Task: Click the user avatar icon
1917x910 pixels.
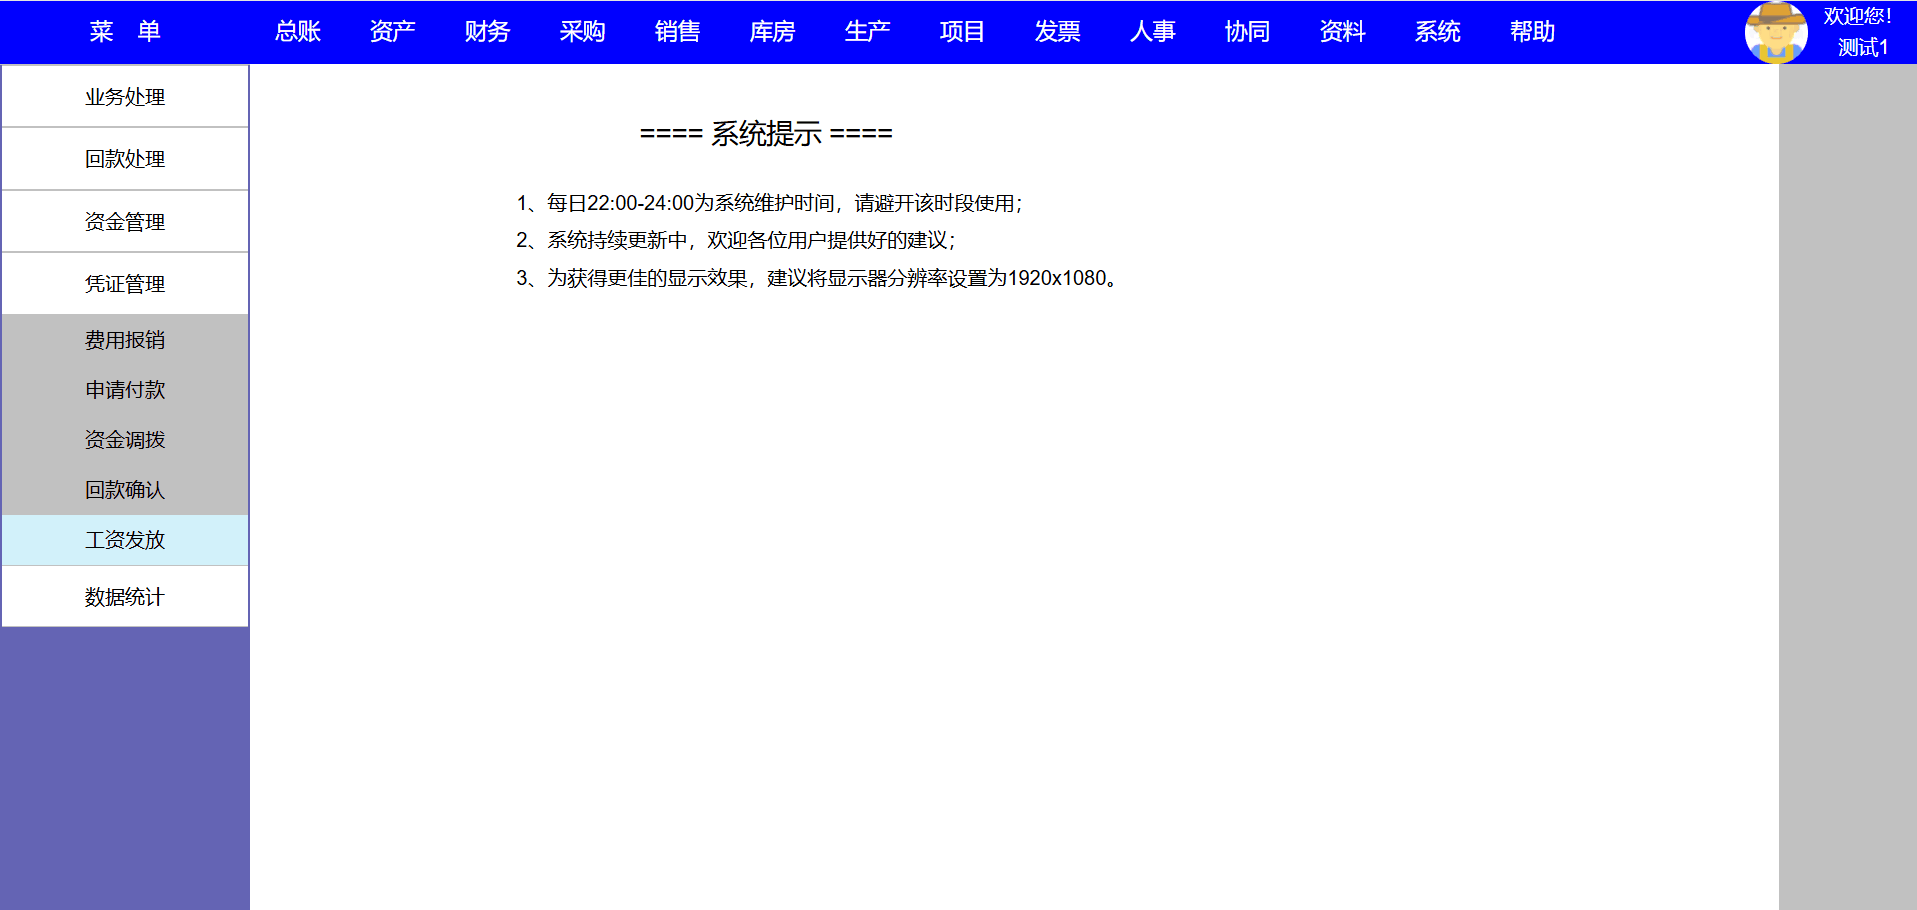Action: click(x=1775, y=32)
